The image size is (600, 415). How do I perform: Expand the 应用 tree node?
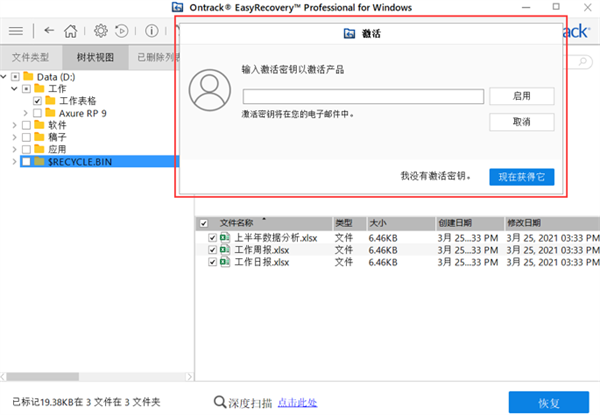tap(15, 149)
